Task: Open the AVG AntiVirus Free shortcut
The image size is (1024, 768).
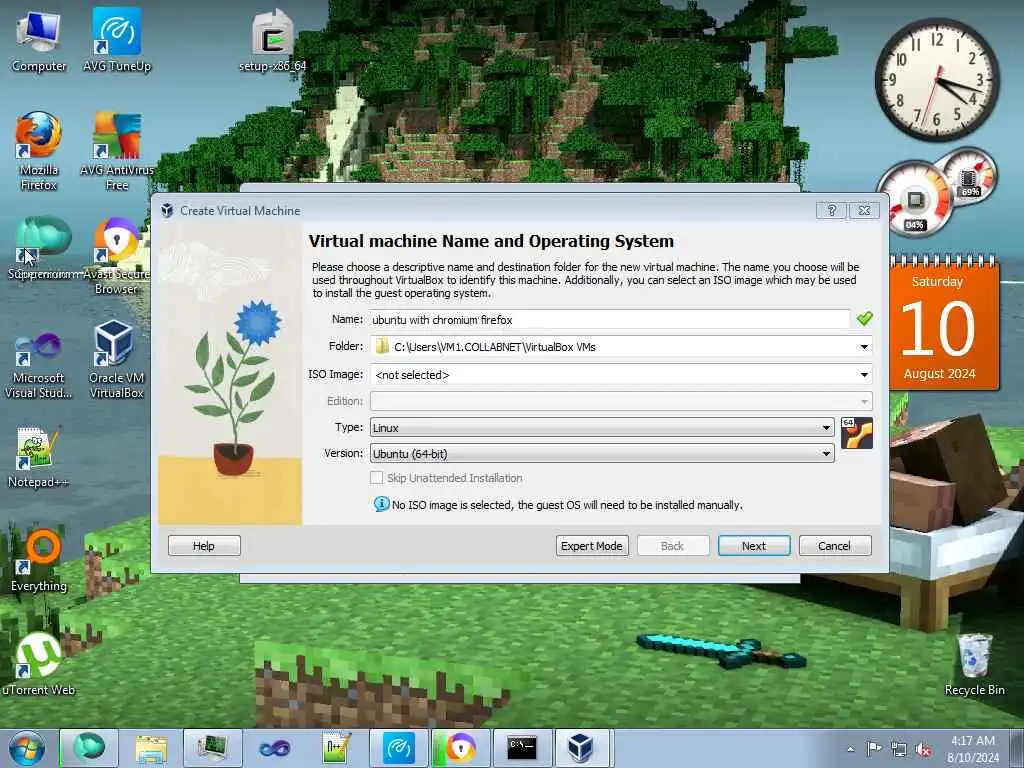Action: coord(117,152)
